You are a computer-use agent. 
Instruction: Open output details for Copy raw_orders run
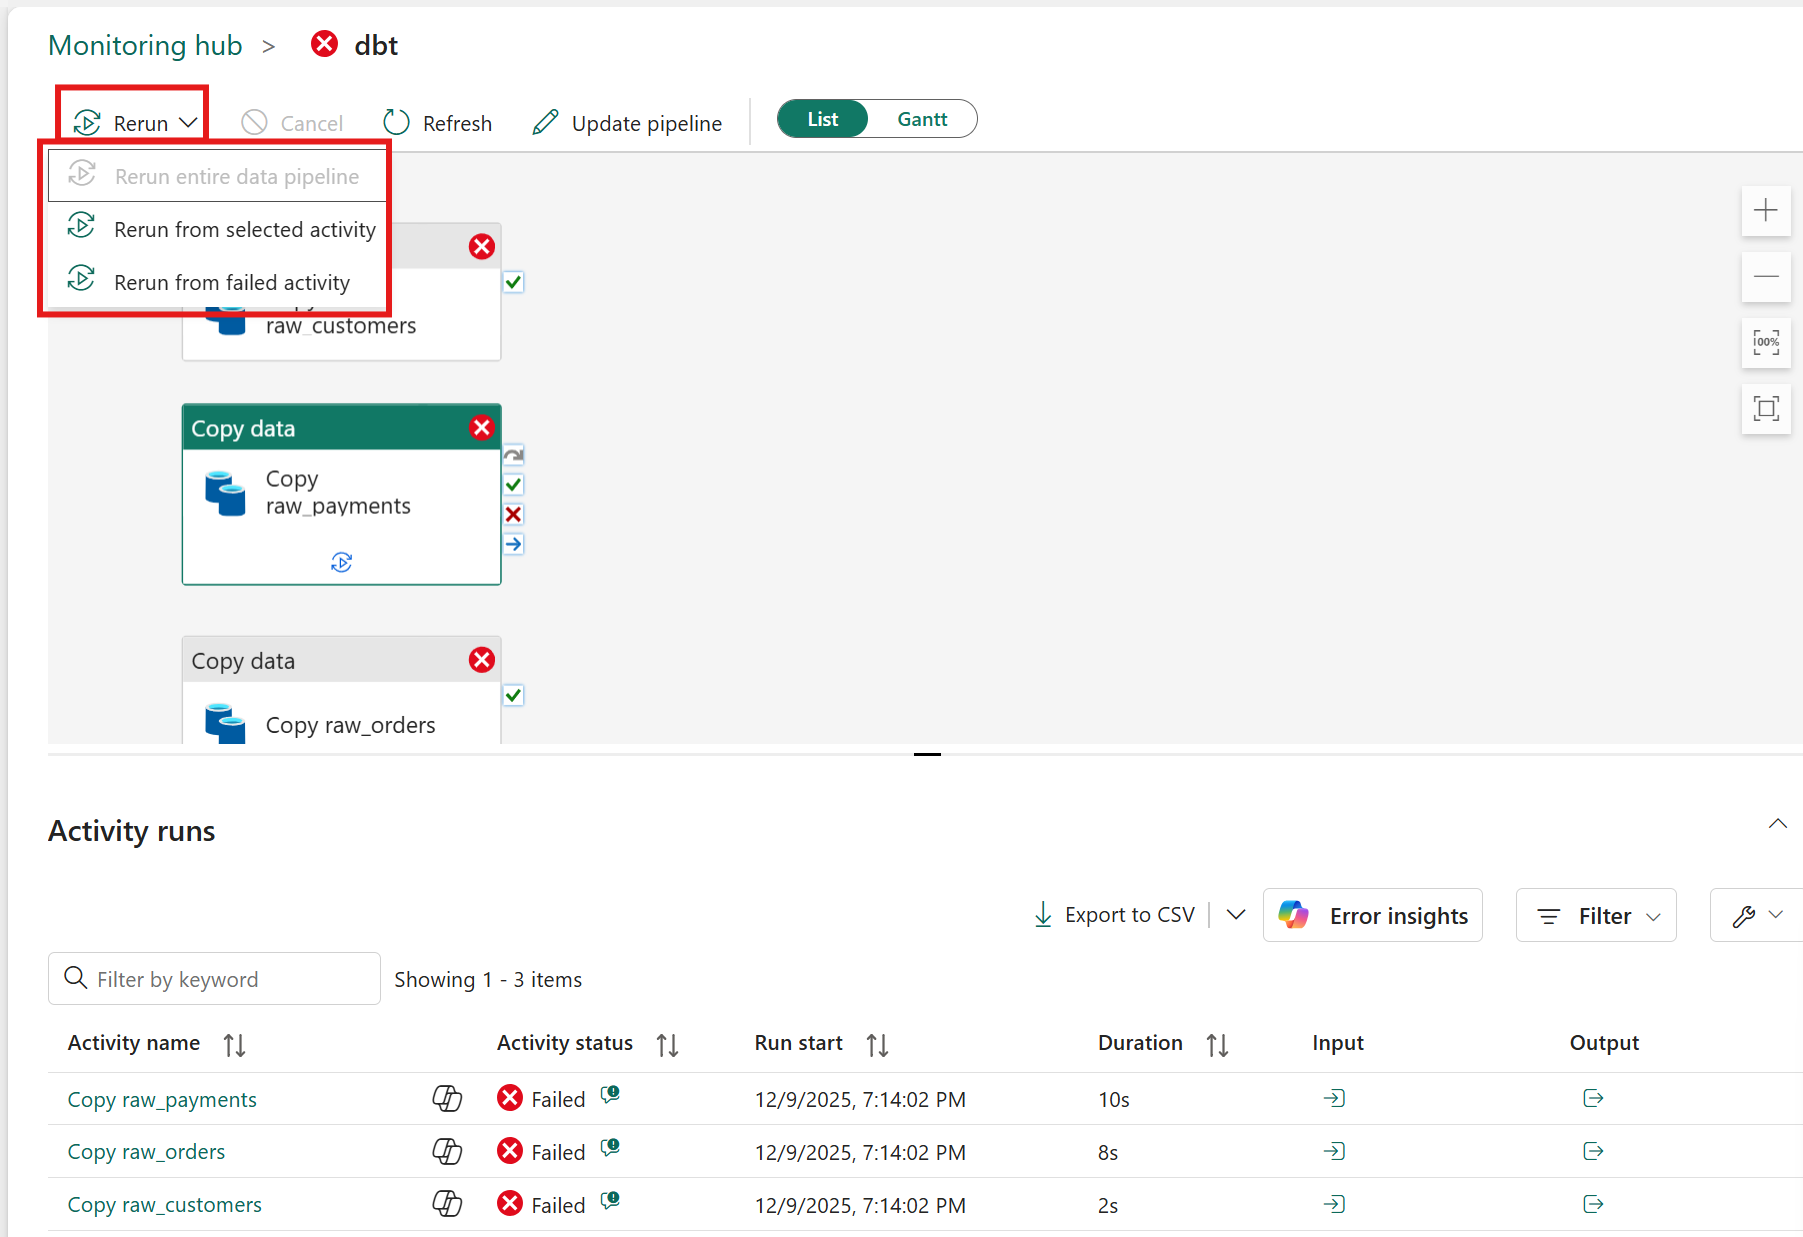coord(1592,1151)
